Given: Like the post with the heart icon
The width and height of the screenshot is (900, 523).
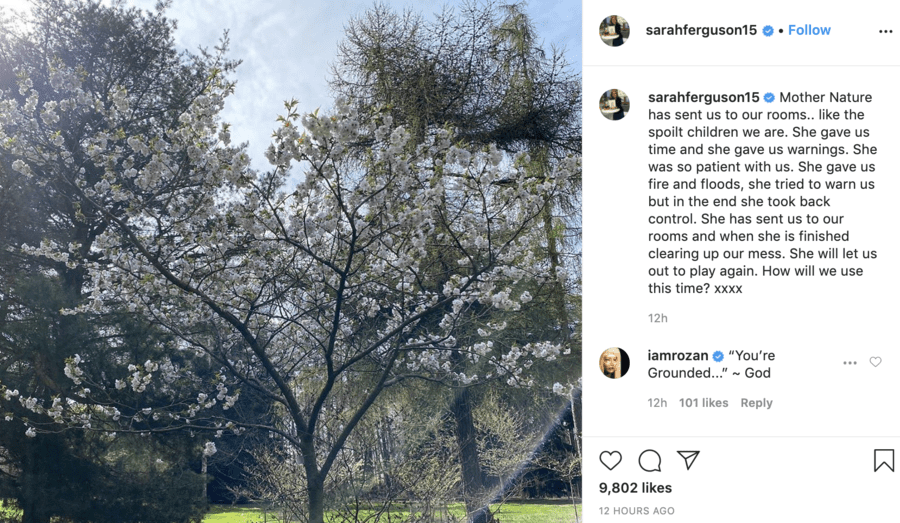Looking at the screenshot, I should coord(611,460).
